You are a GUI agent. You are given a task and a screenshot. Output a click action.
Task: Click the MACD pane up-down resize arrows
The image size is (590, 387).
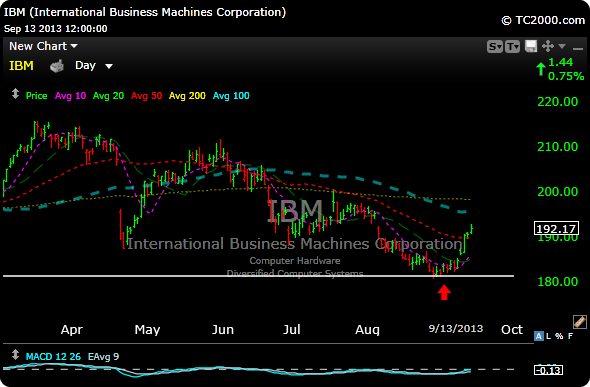click(15, 355)
